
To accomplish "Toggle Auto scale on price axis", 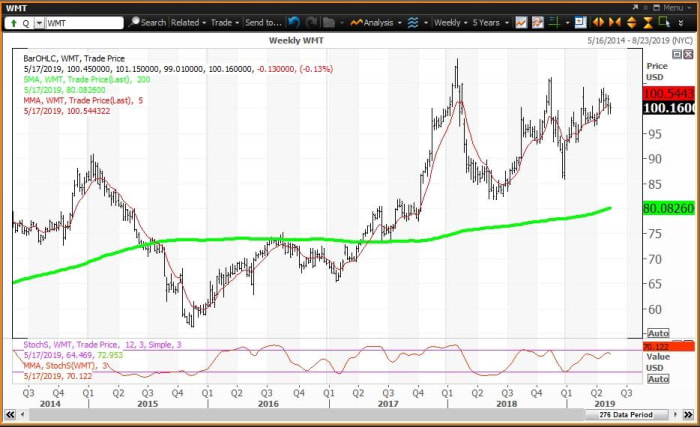I will pyautogui.click(x=657, y=333).
